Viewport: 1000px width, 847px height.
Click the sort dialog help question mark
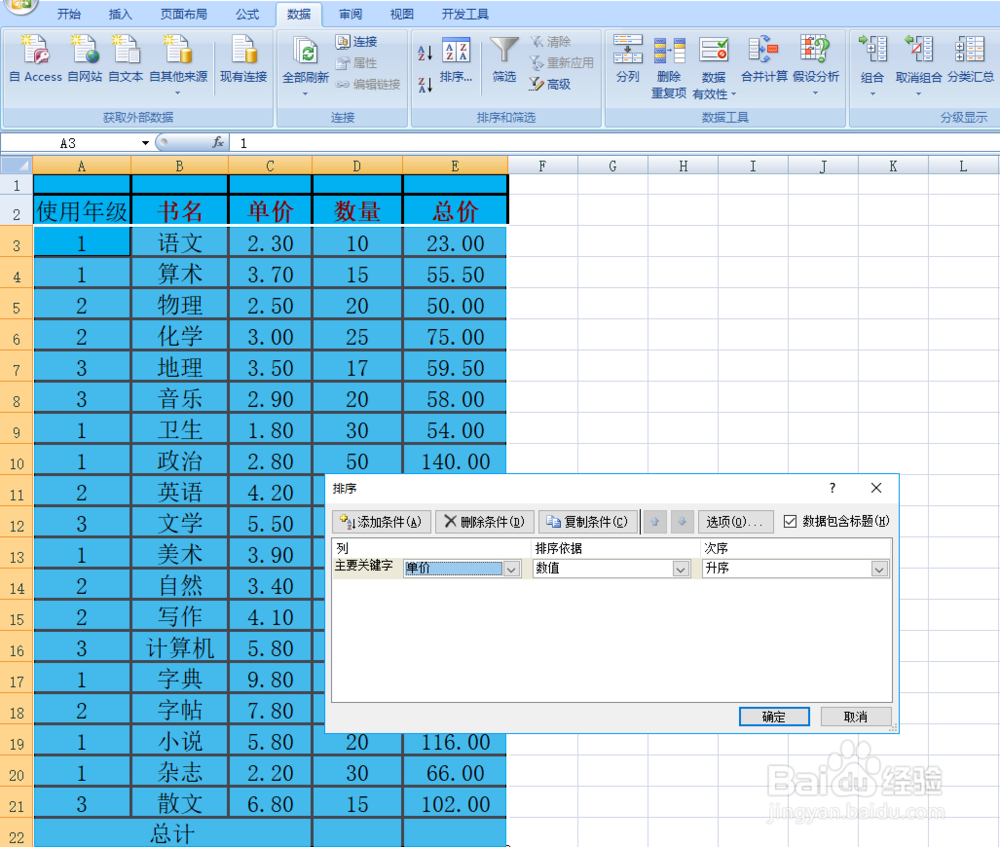pyautogui.click(x=832, y=488)
